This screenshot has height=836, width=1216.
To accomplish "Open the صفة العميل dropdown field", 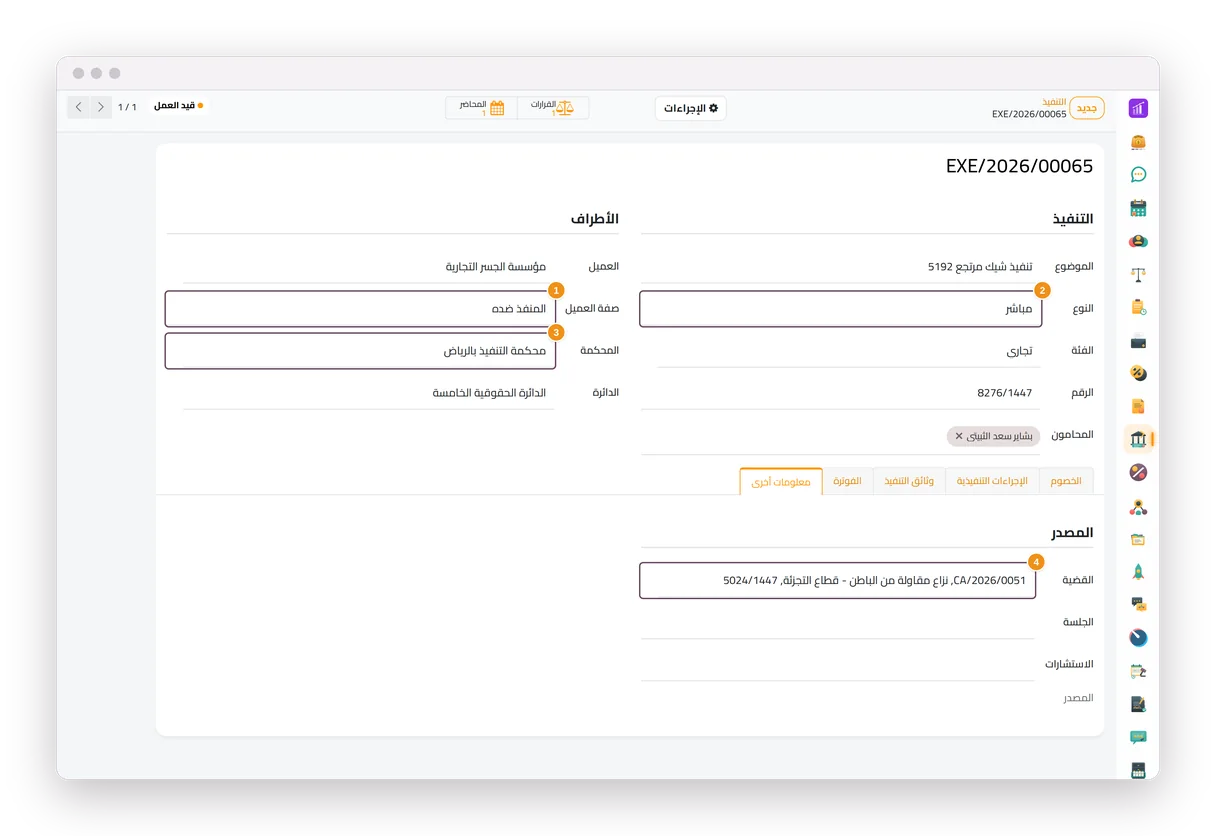I will point(360,309).
